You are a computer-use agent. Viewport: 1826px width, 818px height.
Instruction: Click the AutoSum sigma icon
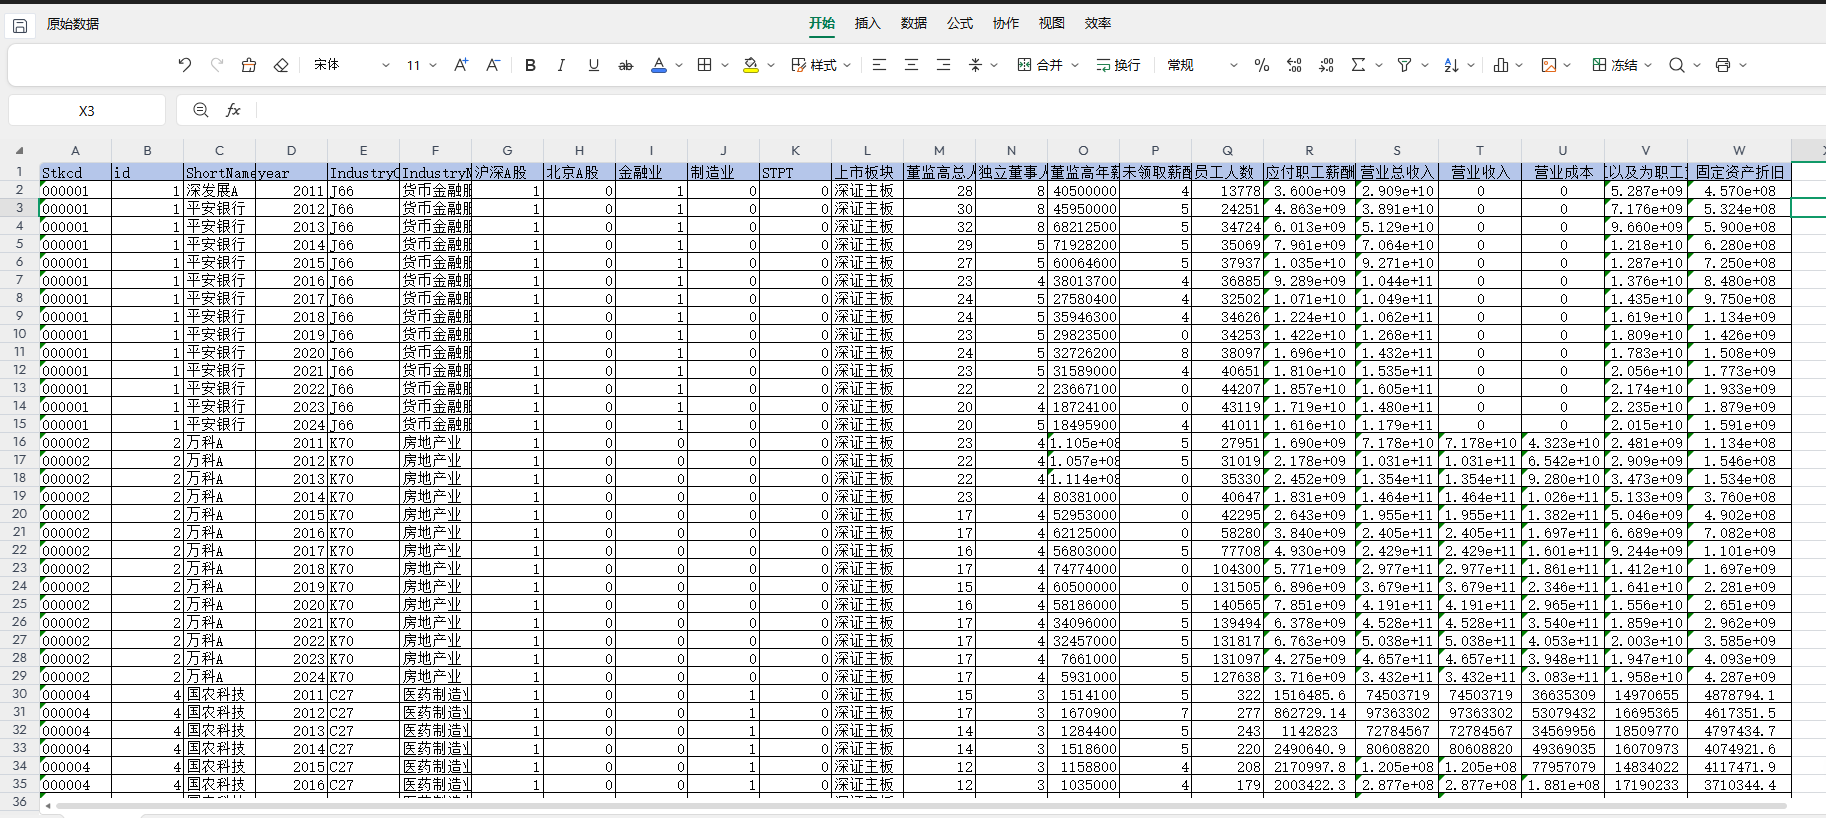click(x=1358, y=65)
